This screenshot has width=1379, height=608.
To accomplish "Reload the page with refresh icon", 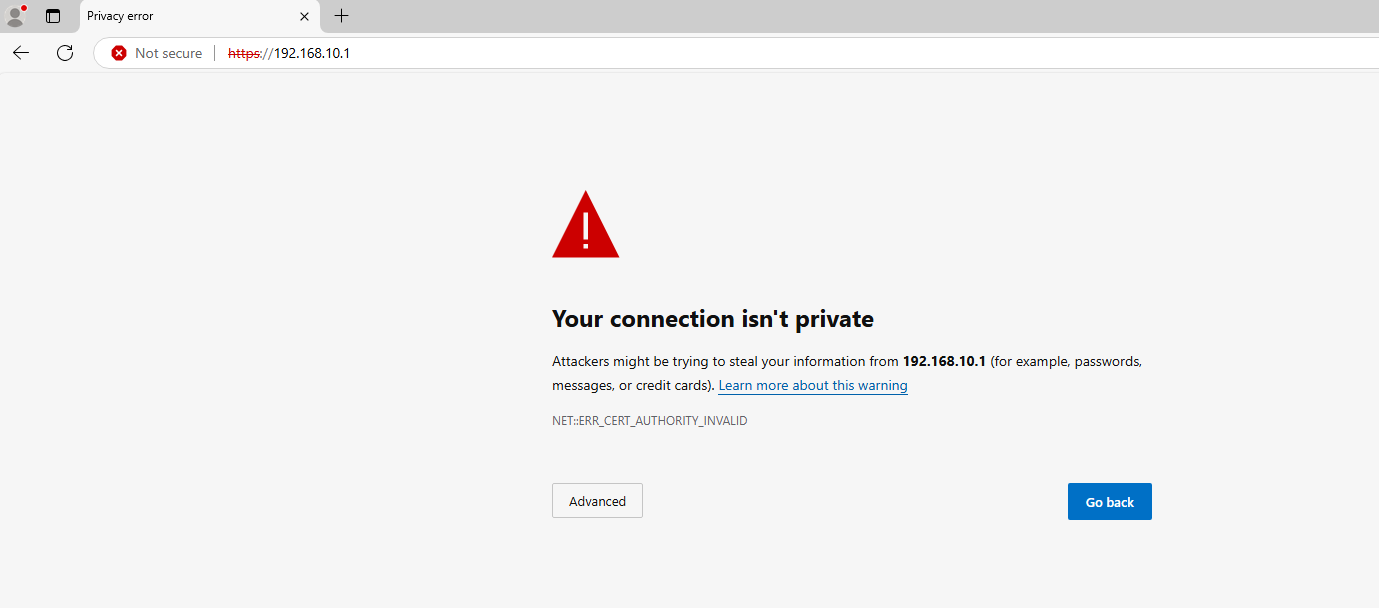I will click(65, 53).
